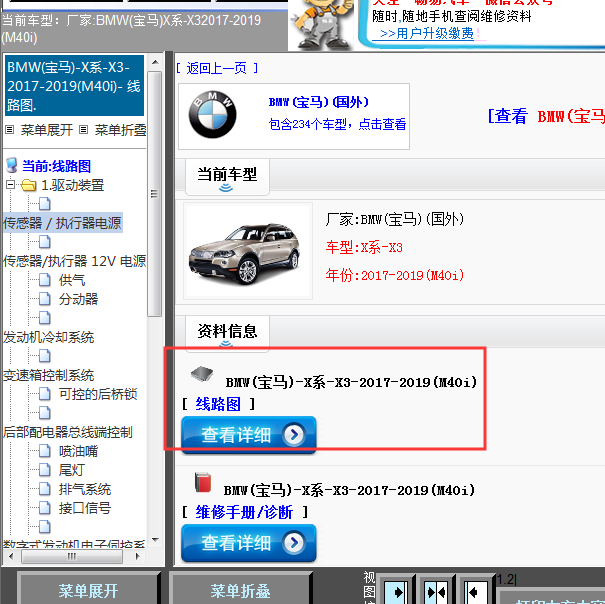The width and height of the screenshot is (605, 604).
Task: Click BMW(宝马)-X系-X3-2017-2019(M40i) title beside red book
Action: point(349,490)
